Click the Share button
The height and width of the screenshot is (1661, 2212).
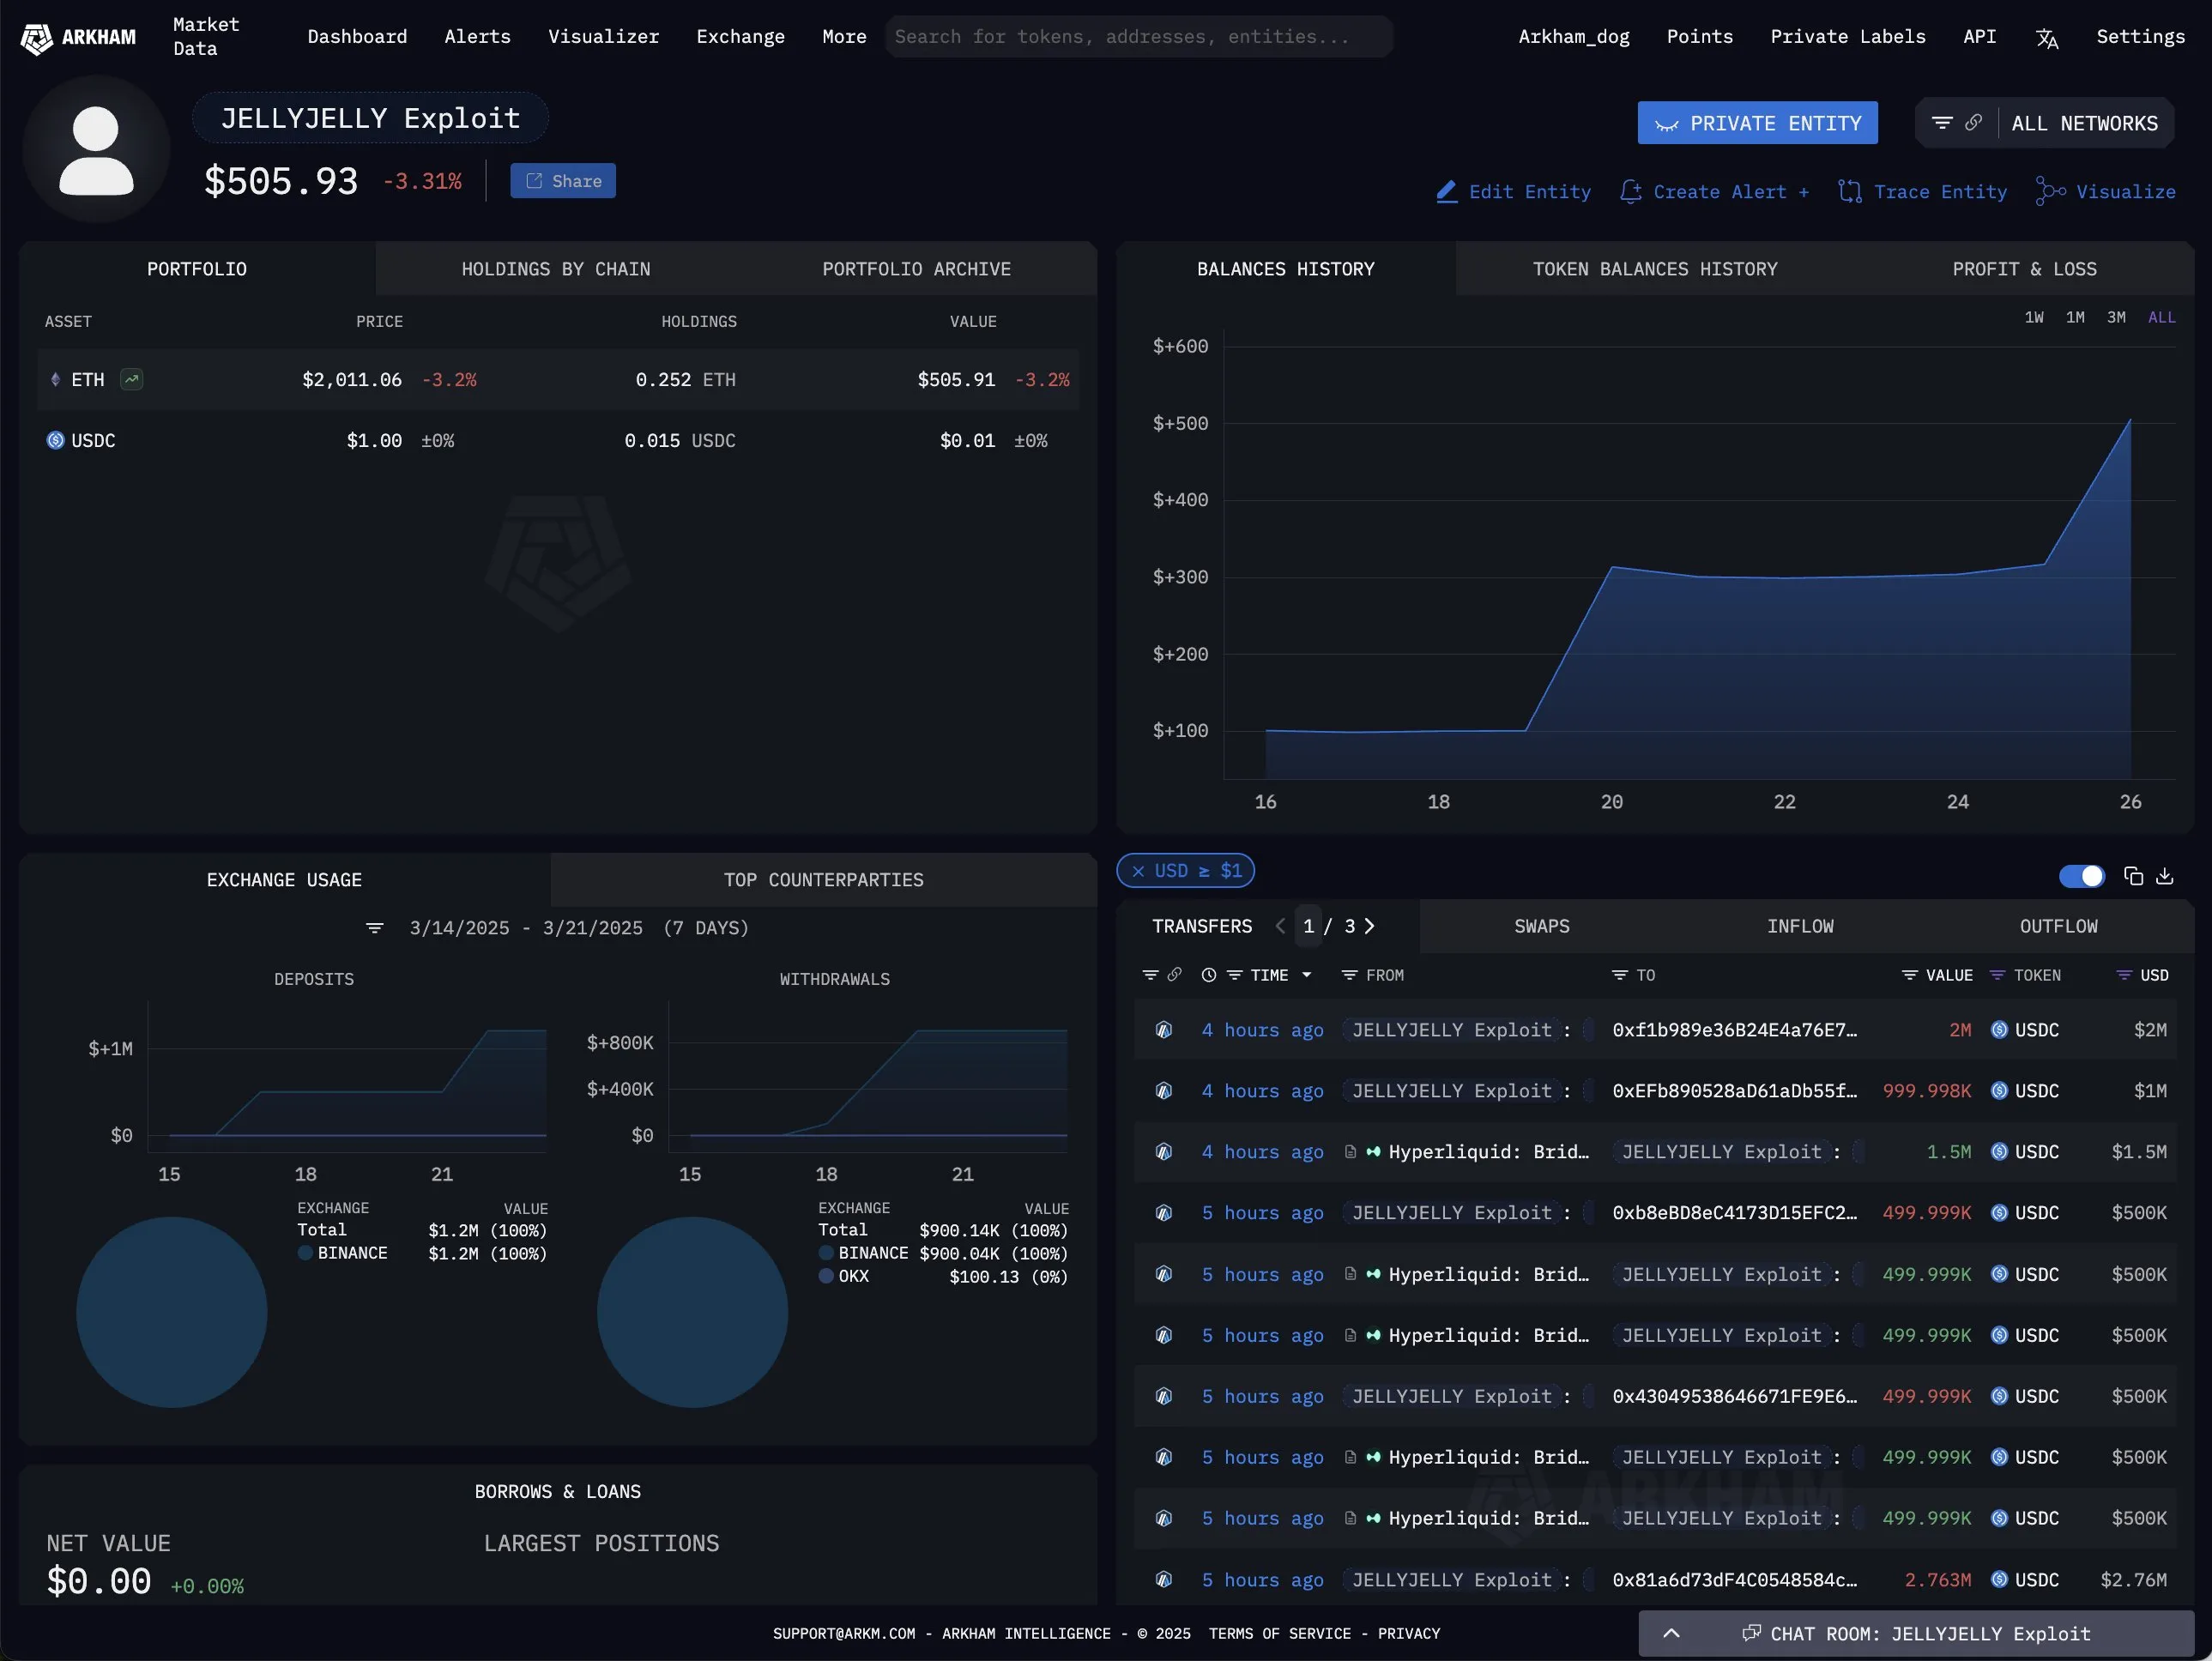[x=563, y=181]
